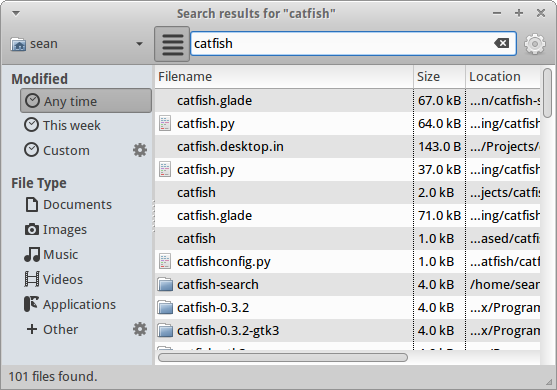The width and height of the screenshot is (557, 390).
Task: Click the film strip Videos icon
Action: [32, 279]
